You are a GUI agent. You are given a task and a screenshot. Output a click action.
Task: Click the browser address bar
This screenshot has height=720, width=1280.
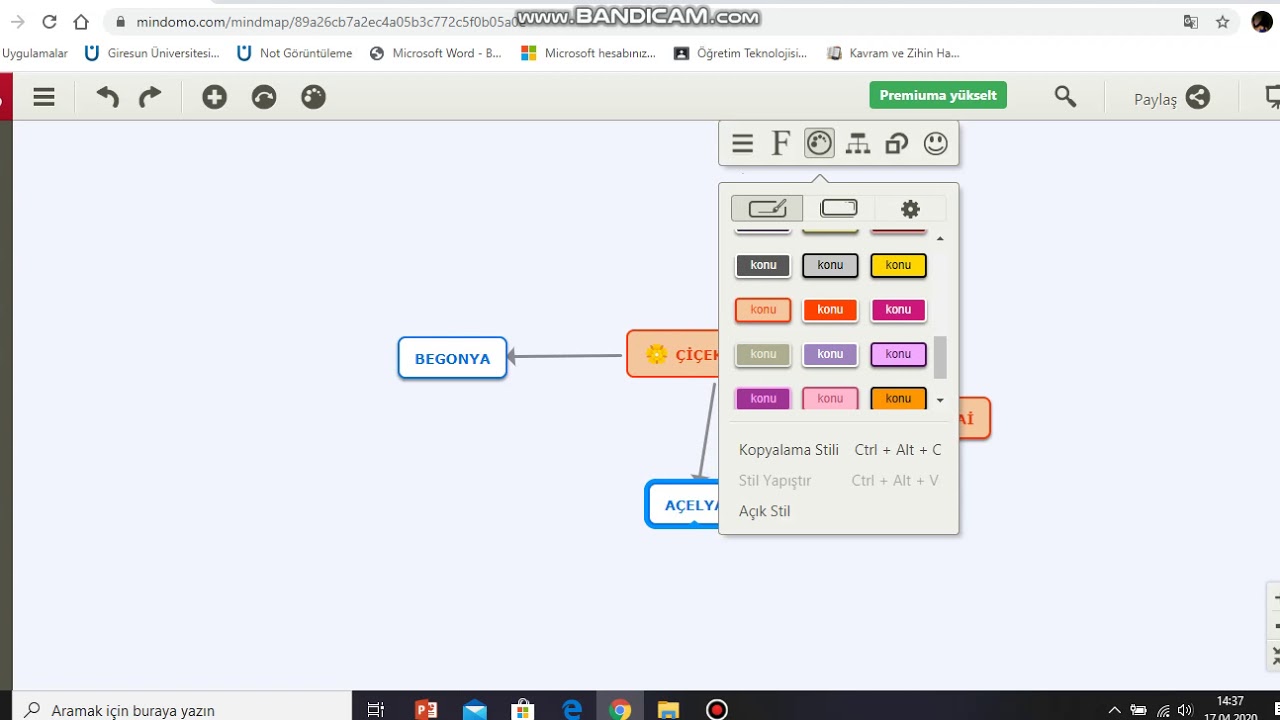coord(640,22)
